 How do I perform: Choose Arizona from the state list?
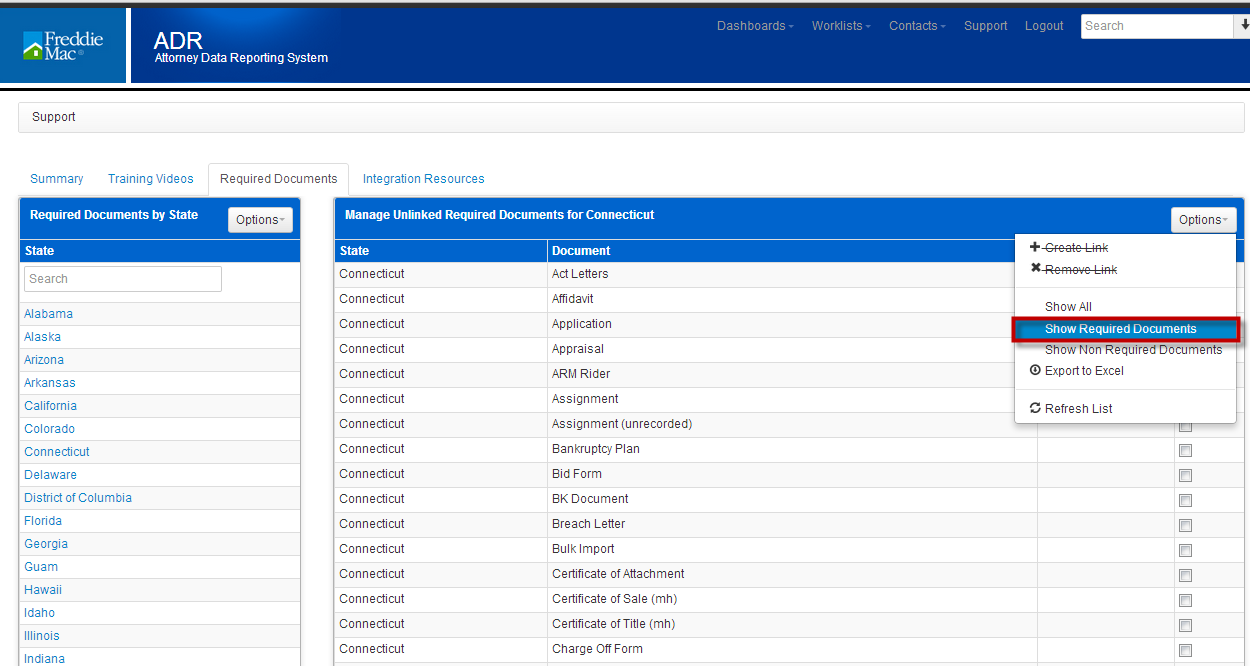point(44,360)
